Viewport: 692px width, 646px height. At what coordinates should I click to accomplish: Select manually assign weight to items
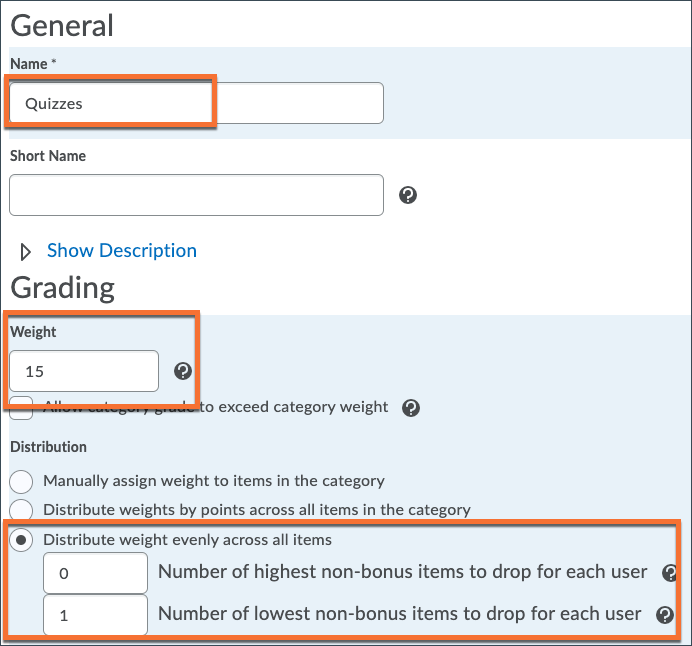tap(21, 481)
